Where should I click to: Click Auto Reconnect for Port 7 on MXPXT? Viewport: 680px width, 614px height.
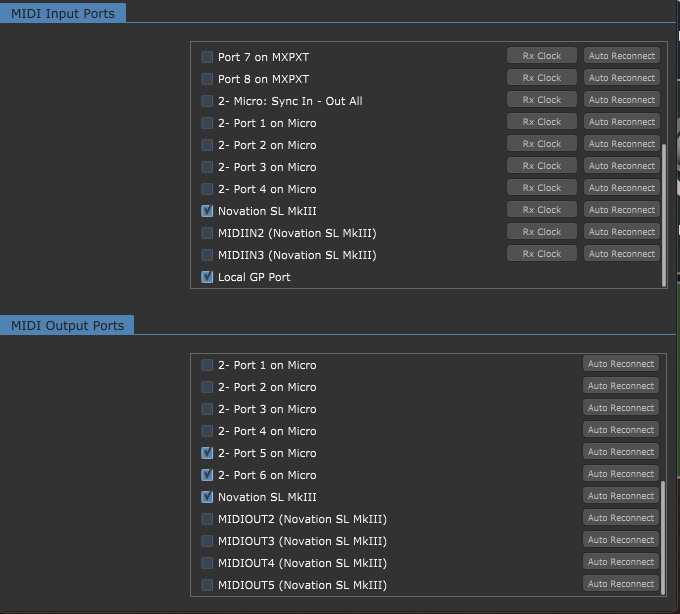[x=621, y=56]
